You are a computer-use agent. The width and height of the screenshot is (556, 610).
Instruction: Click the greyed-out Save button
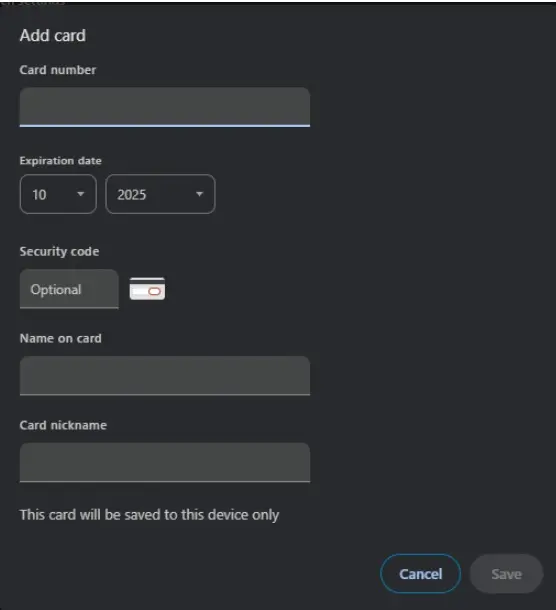click(506, 574)
